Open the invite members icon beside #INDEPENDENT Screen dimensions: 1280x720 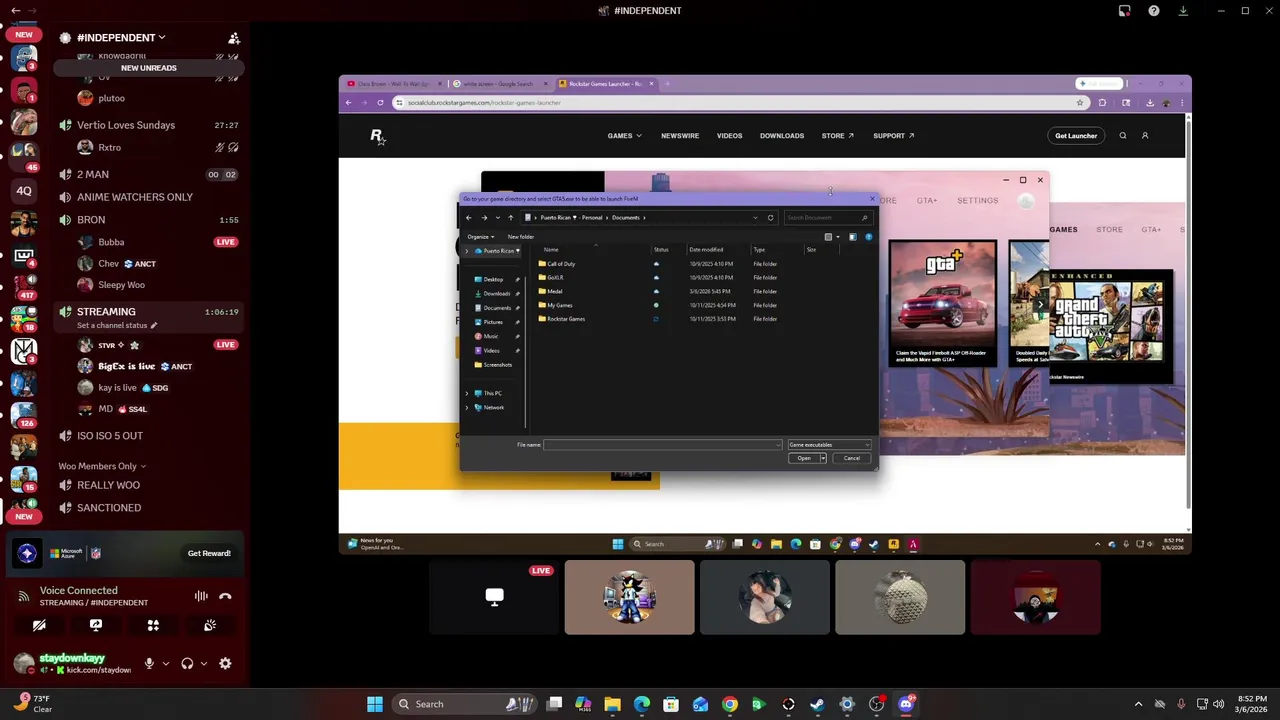click(x=234, y=38)
